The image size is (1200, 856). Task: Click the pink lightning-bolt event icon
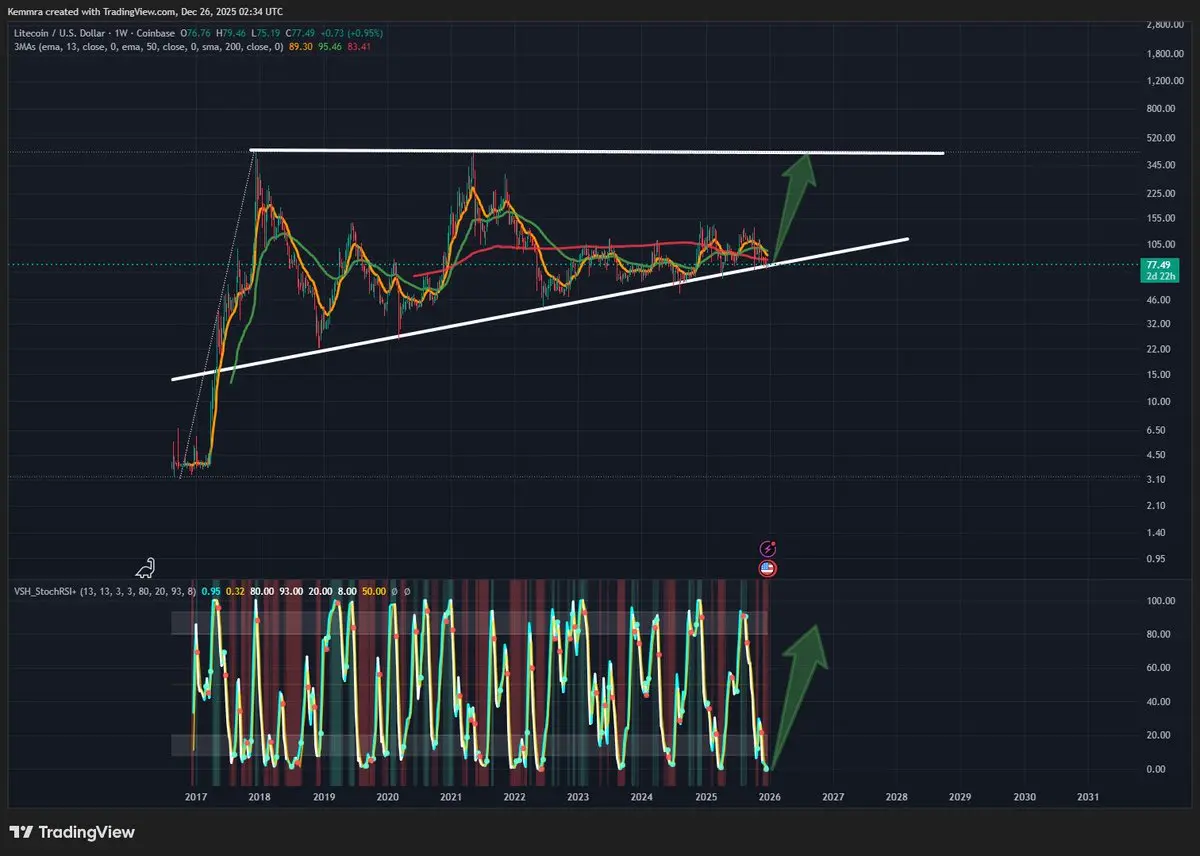[768, 548]
